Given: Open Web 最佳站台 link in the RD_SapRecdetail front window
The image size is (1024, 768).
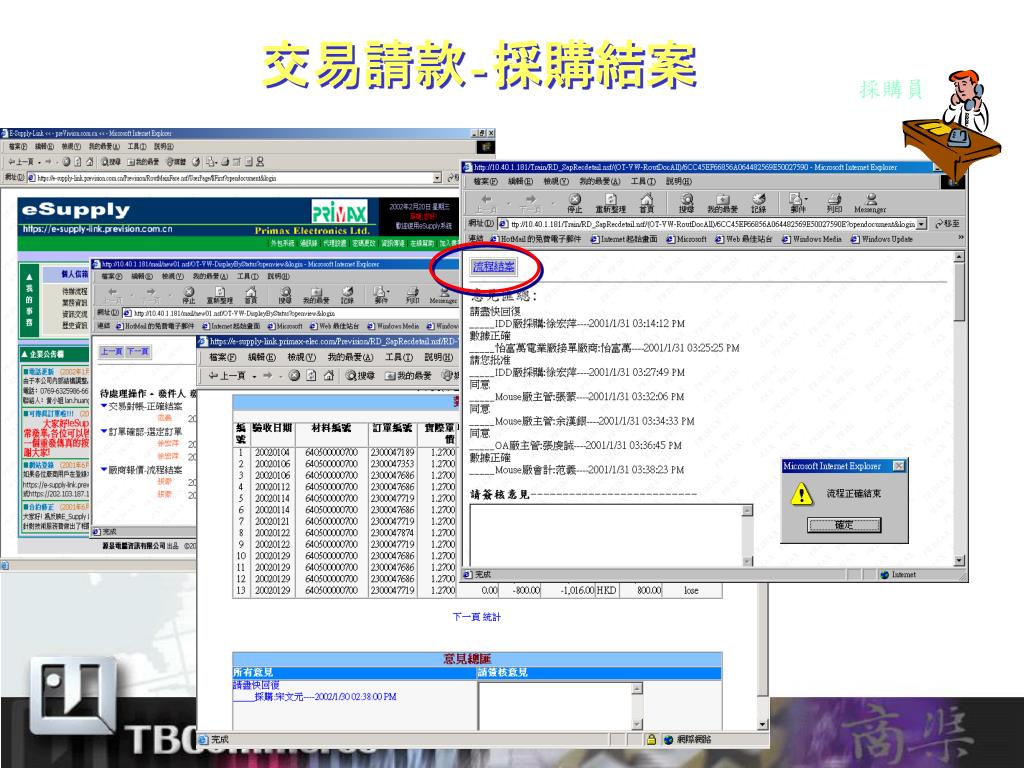Looking at the screenshot, I should (x=744, y=239).
